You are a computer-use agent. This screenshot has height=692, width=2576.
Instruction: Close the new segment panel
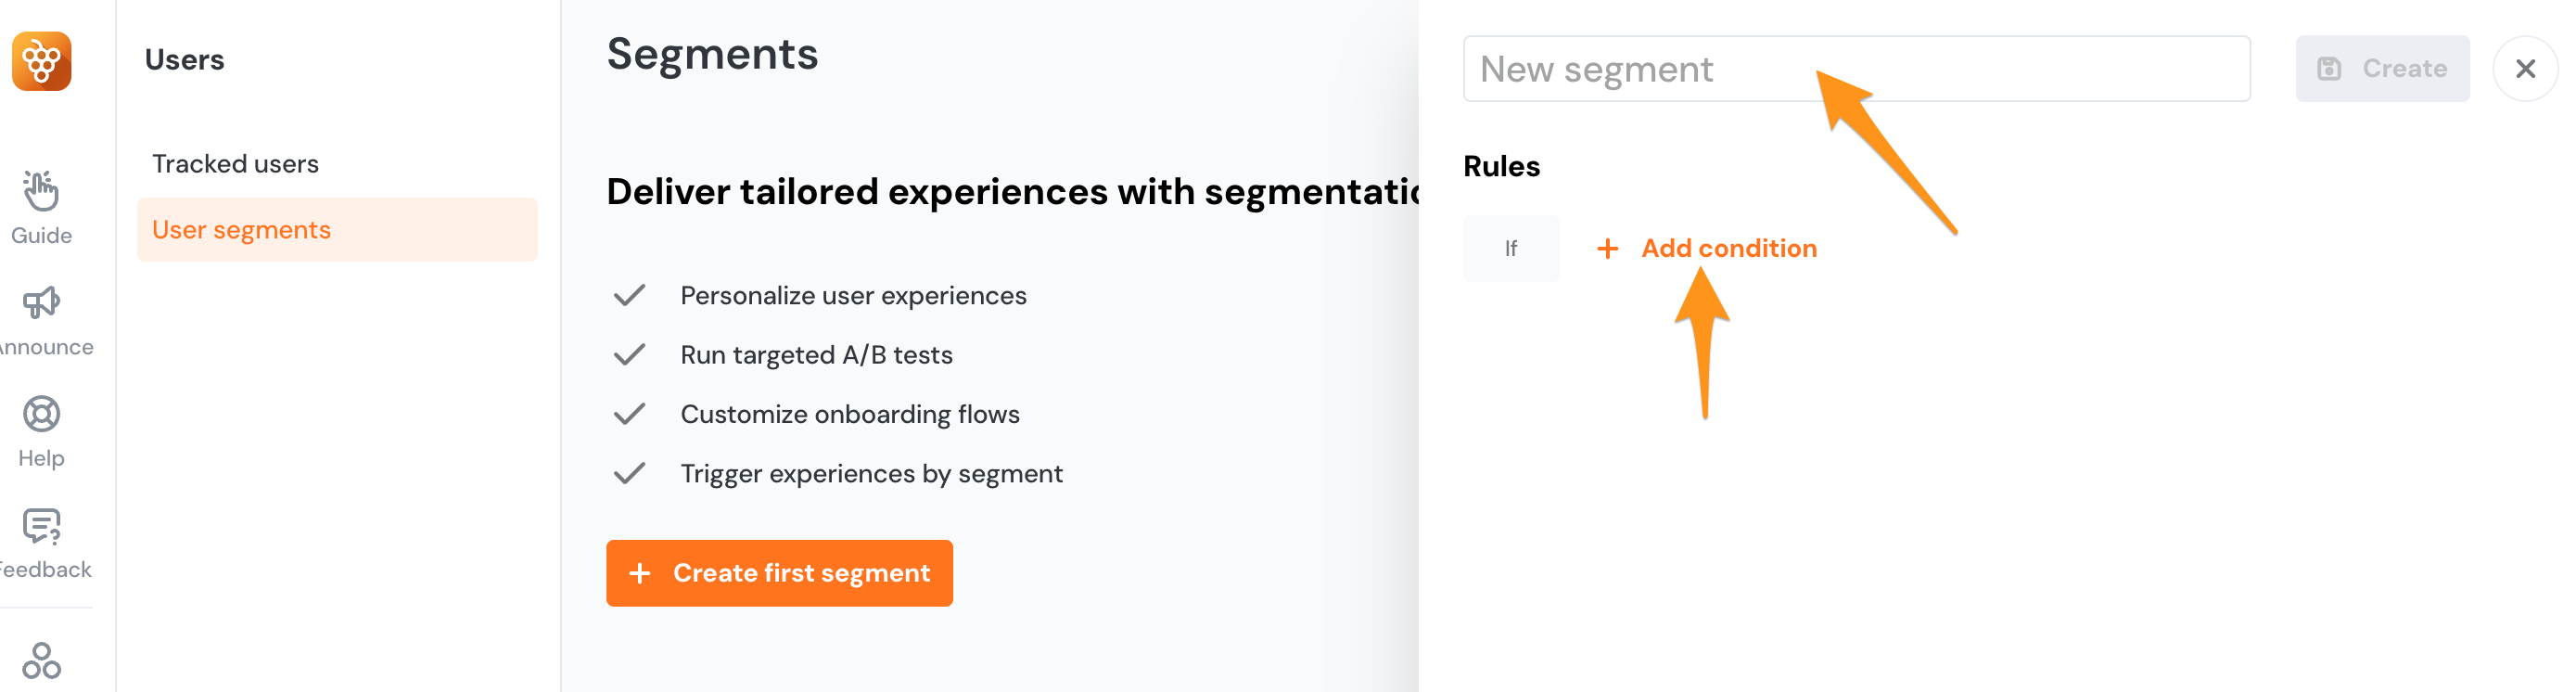point(2525,69)
